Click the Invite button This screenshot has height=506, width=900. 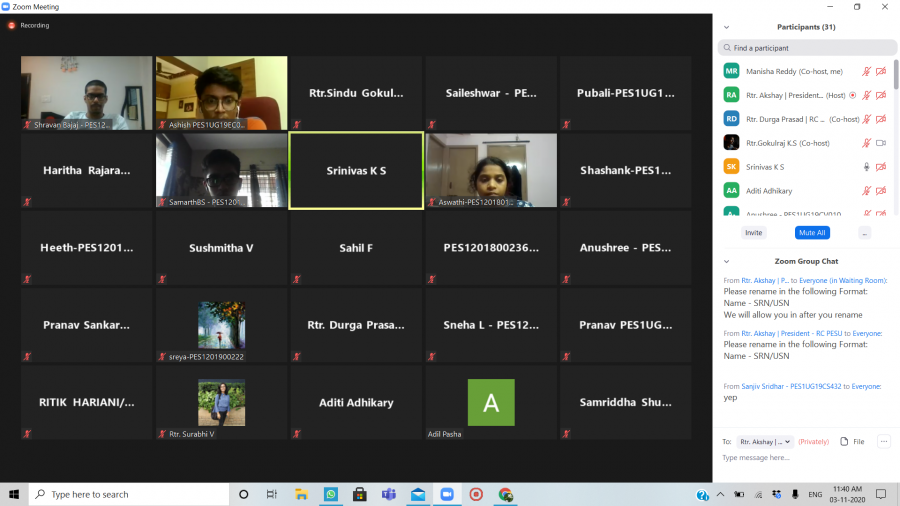click(x=754, y=233)
